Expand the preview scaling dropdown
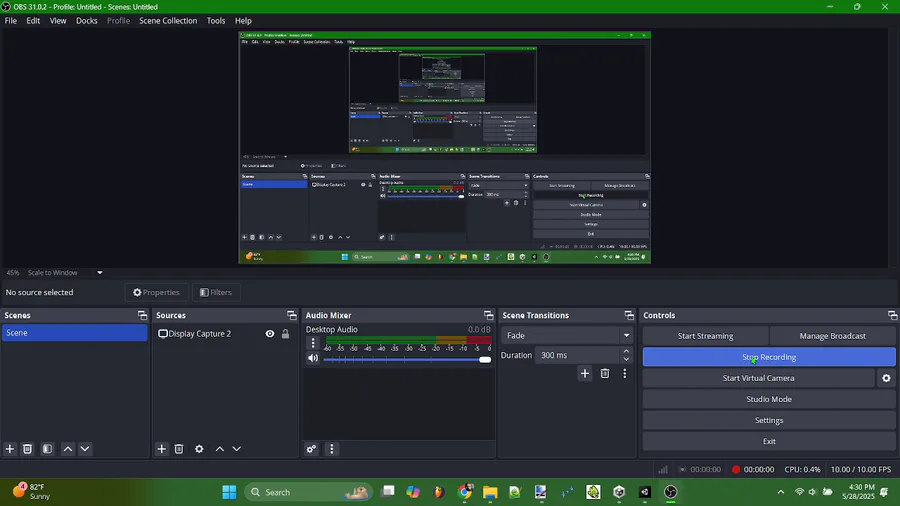Image resolution: width=900 pixels, height=506 pixels. [x=99, y=273]
